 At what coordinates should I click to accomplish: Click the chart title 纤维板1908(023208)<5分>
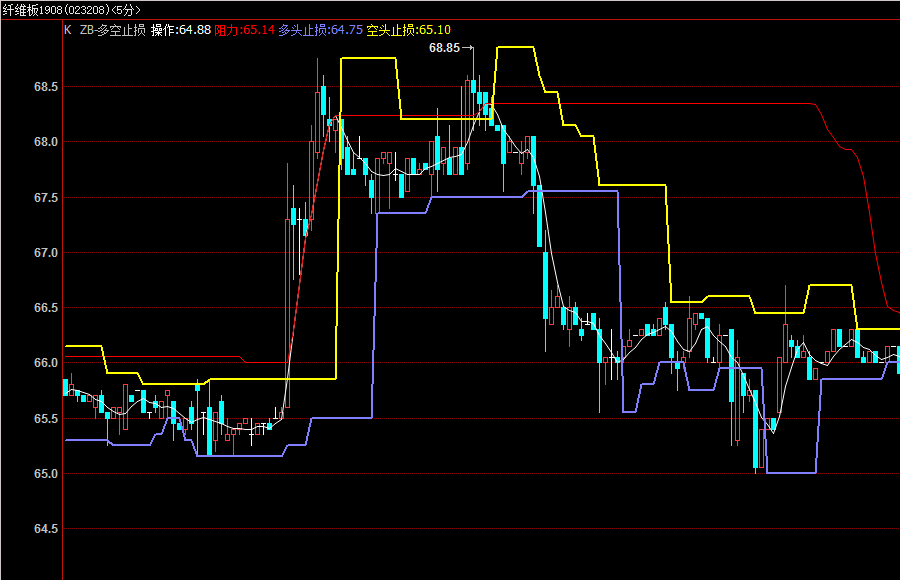pyautogui.click(x=71, y=10)
